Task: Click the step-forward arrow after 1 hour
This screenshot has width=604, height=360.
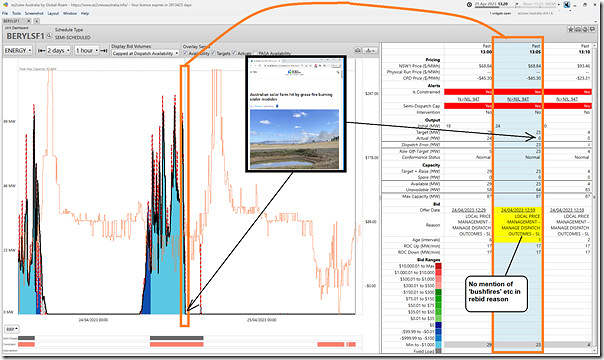Action: click(103, 50)
